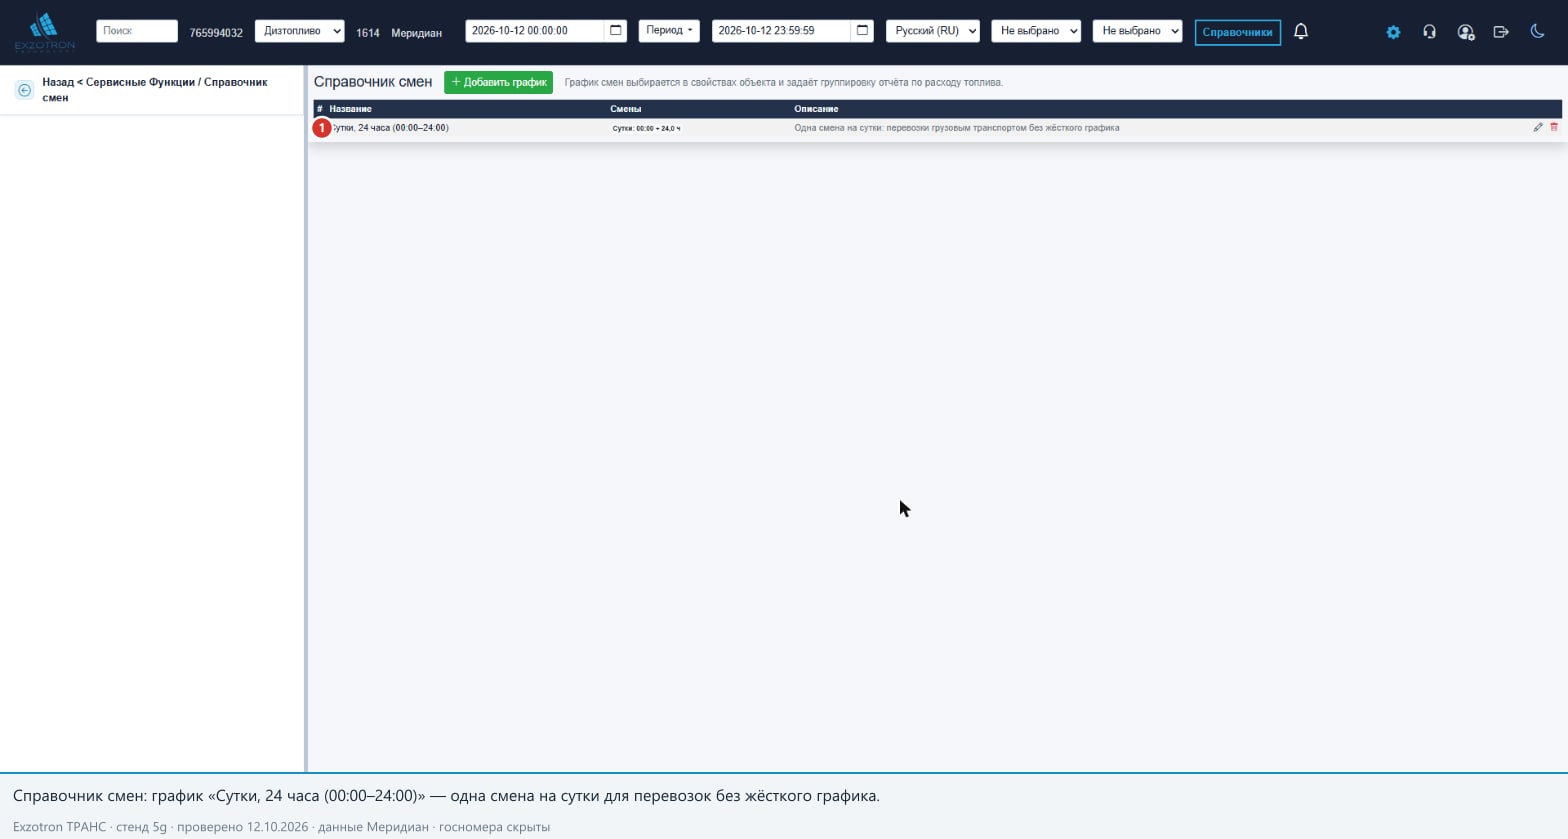Expand the Дизтопливо fuel dropdown
Screen dimensions: 1568x839
[x=300, y=31]
